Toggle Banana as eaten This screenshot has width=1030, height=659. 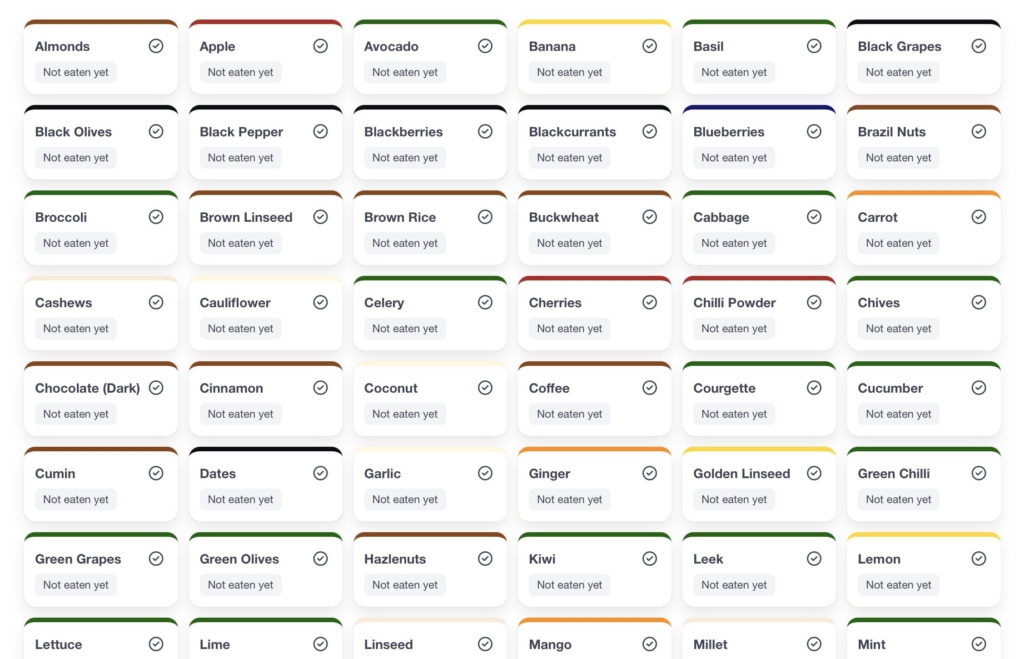pos(650,46)
